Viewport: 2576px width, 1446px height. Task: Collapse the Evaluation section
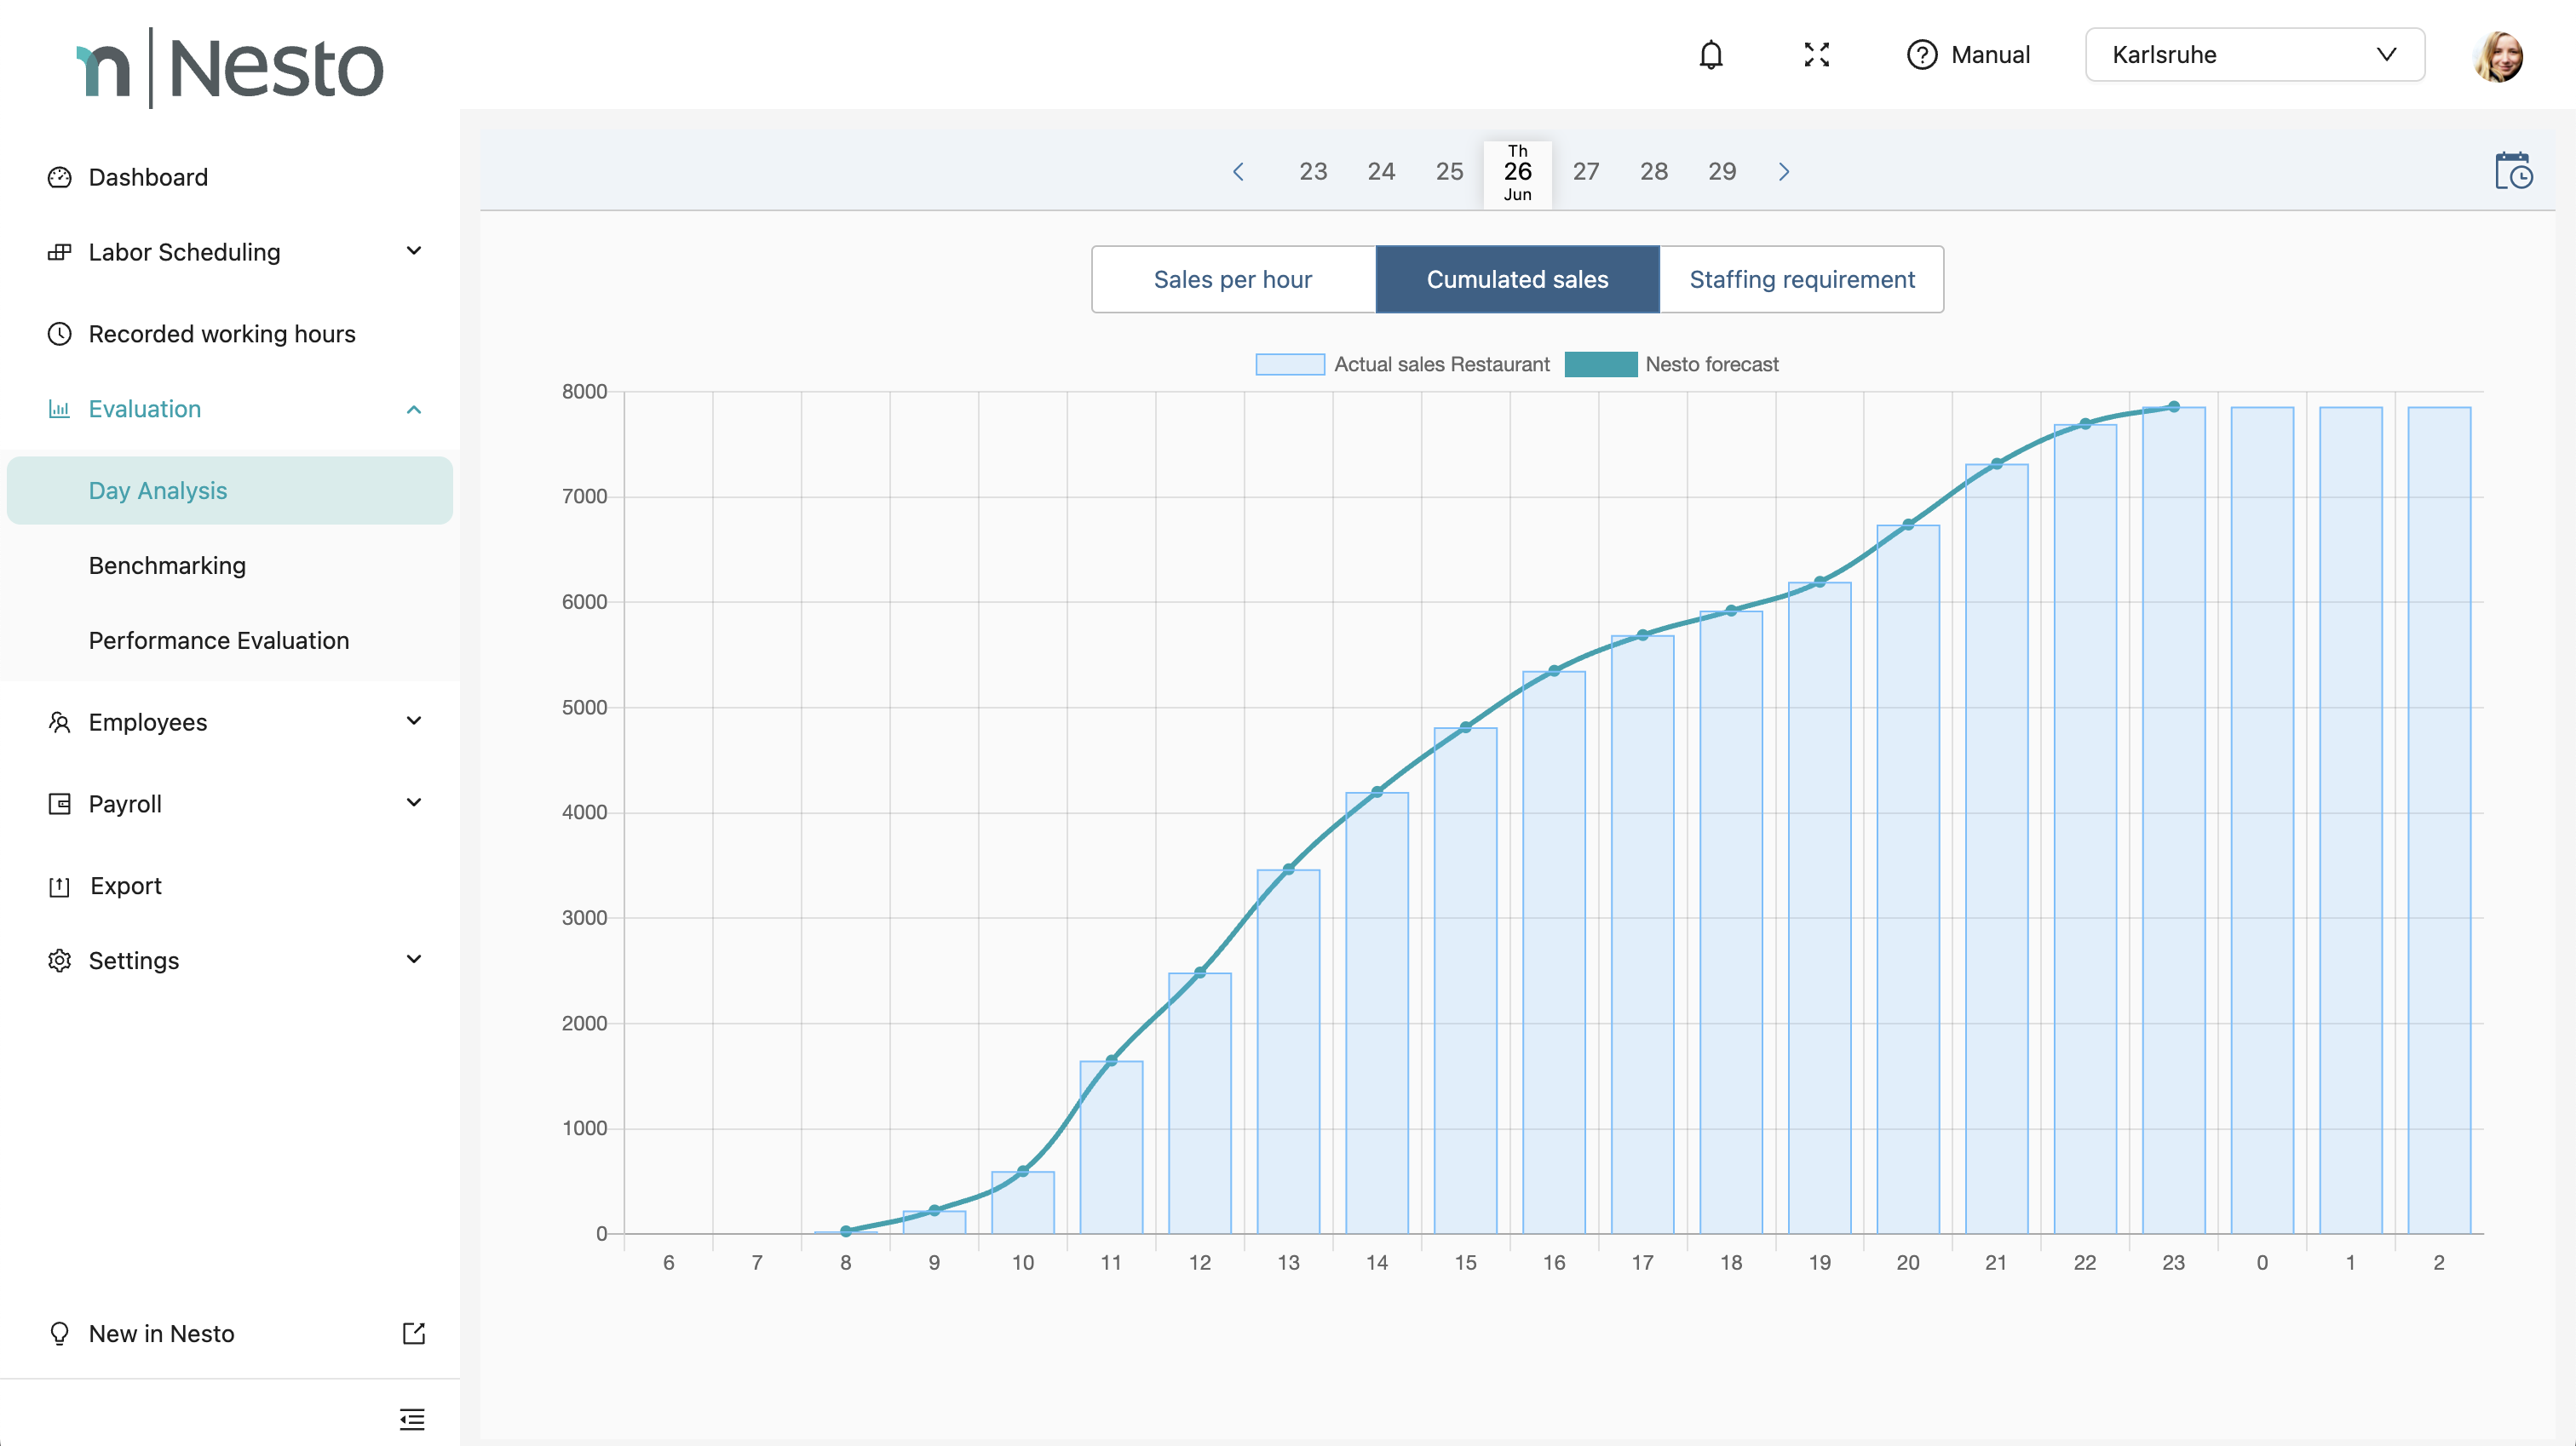(x=413, y=409)
